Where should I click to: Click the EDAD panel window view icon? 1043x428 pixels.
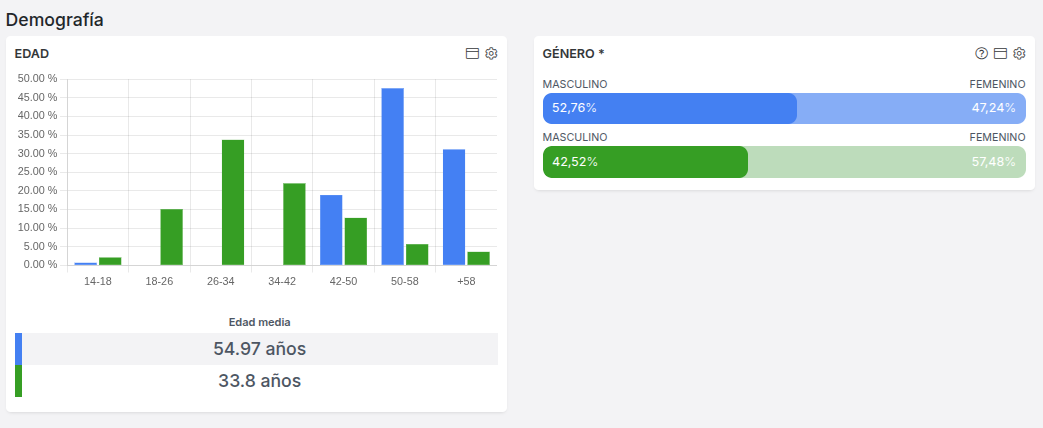tap(472, 54)
